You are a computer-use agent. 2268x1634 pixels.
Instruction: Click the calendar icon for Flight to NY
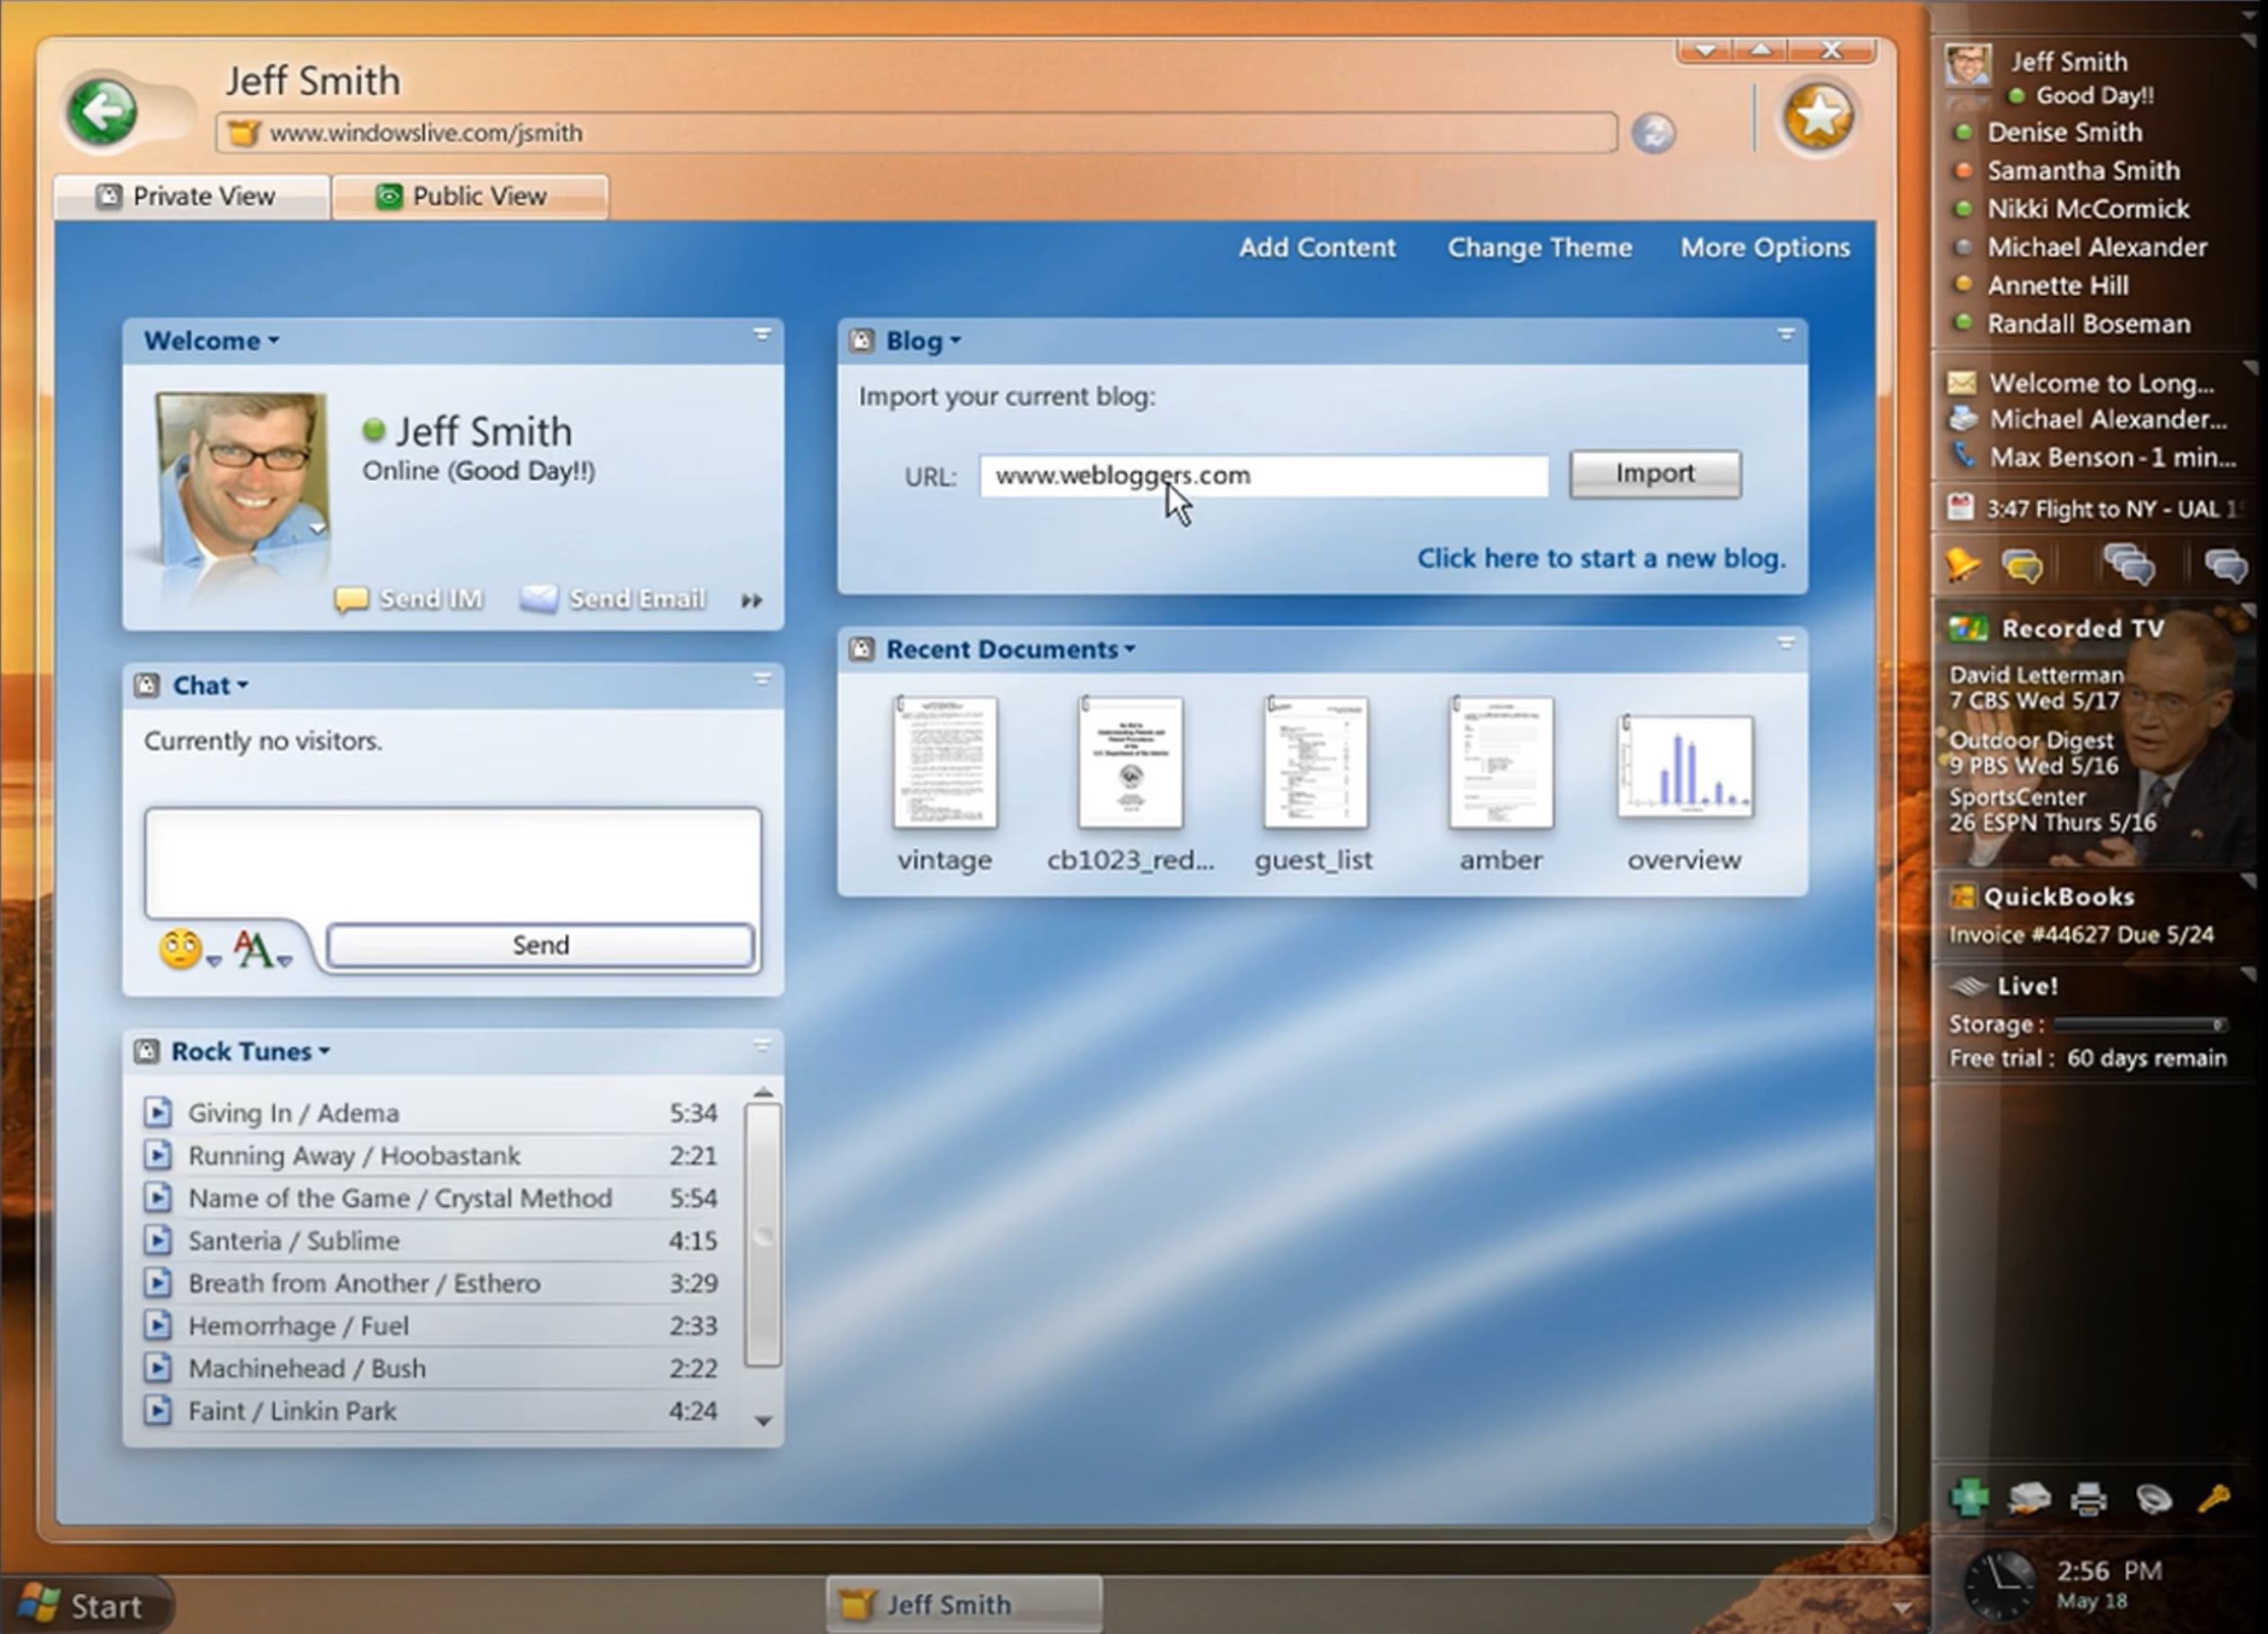click(x=1960, y=508)
